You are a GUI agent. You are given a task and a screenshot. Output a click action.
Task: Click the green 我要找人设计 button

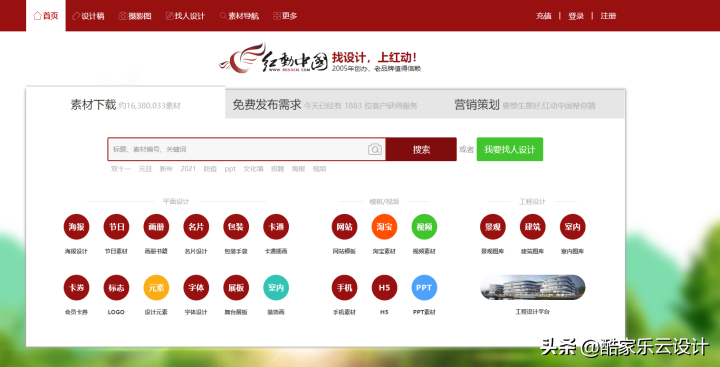point(510,149)
